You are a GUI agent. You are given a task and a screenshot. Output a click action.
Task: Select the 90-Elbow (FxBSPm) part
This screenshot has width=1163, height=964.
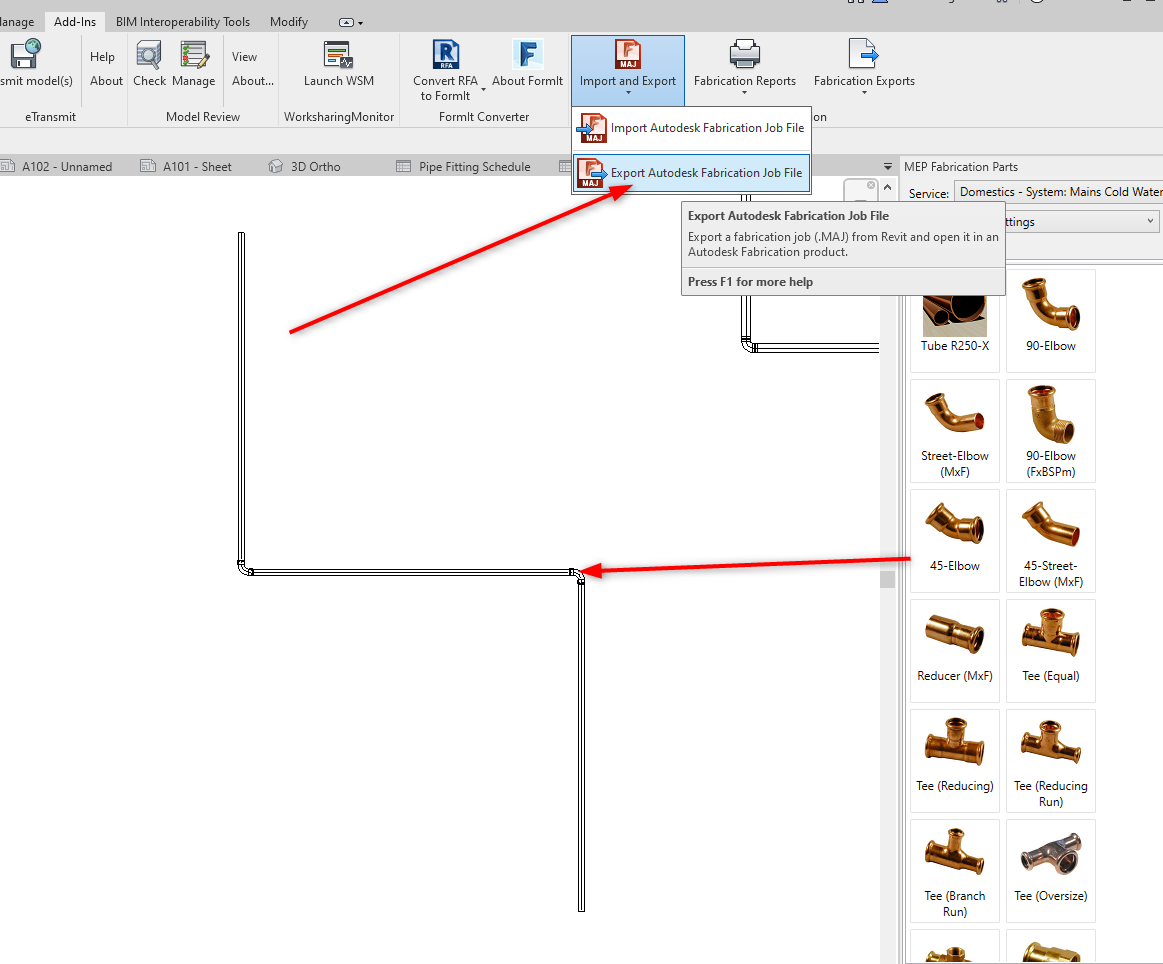coord(1050,431)
